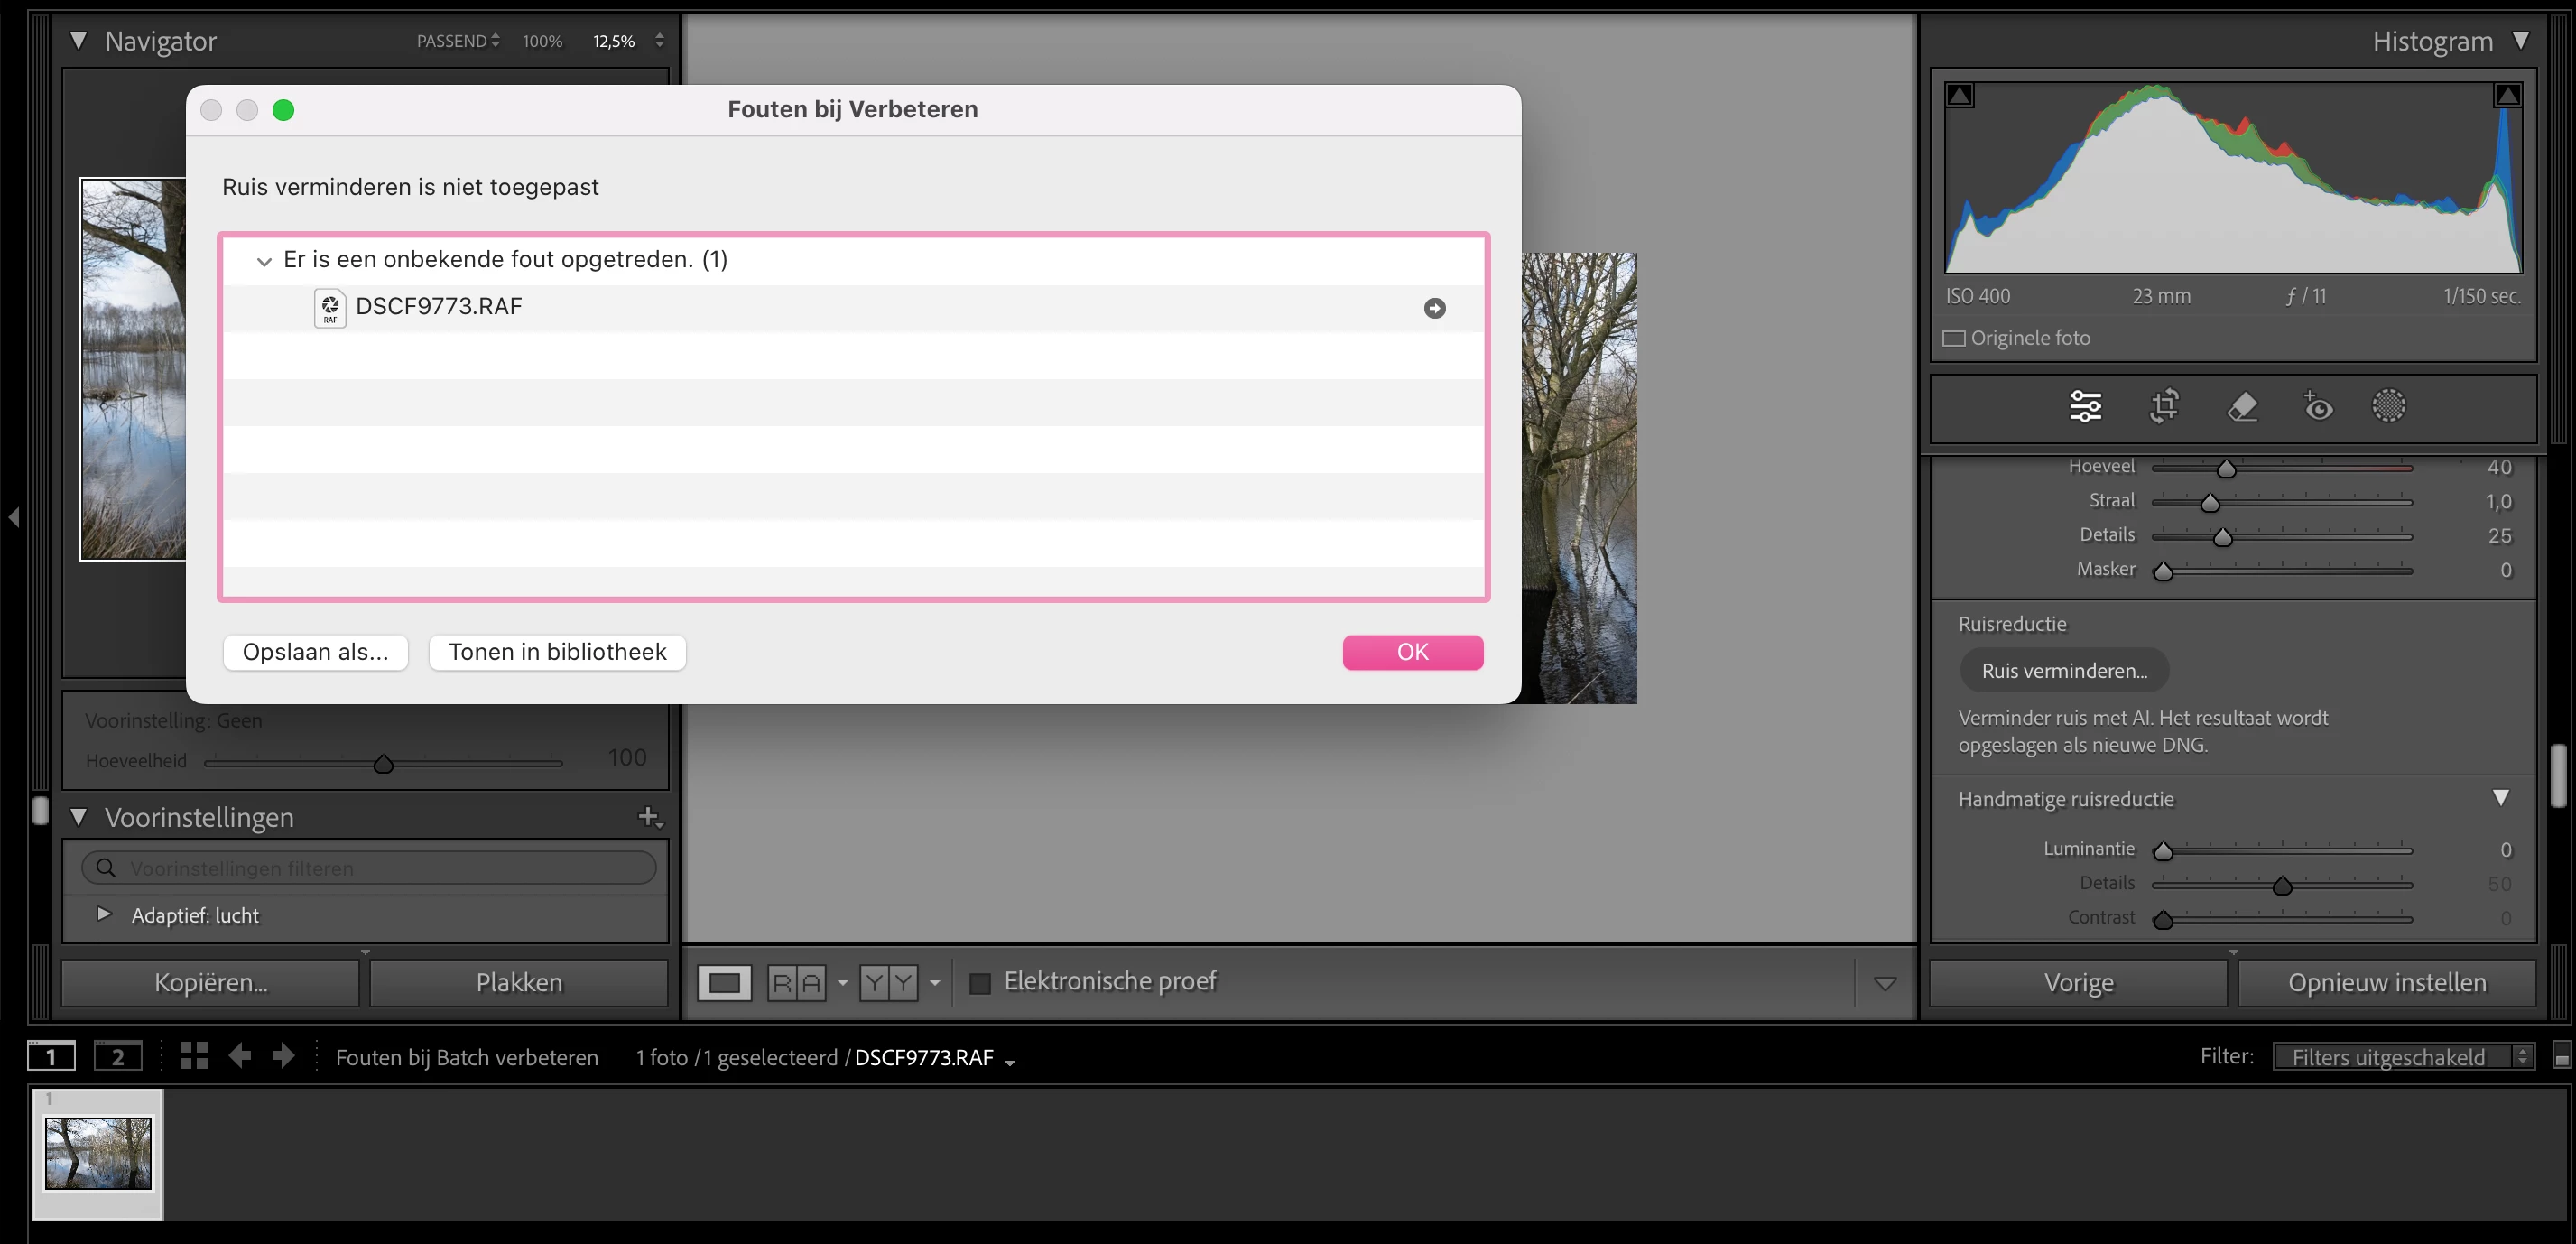
Task: Click the Tonen in bibliotheek button
Action: coord(557,652)
